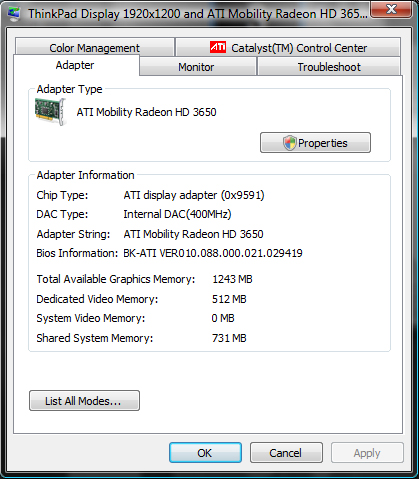The height and width of the screenshot is (479, 419).
Task: Click the UAC shield icon on the Properties button
Action: coord(289,143)
